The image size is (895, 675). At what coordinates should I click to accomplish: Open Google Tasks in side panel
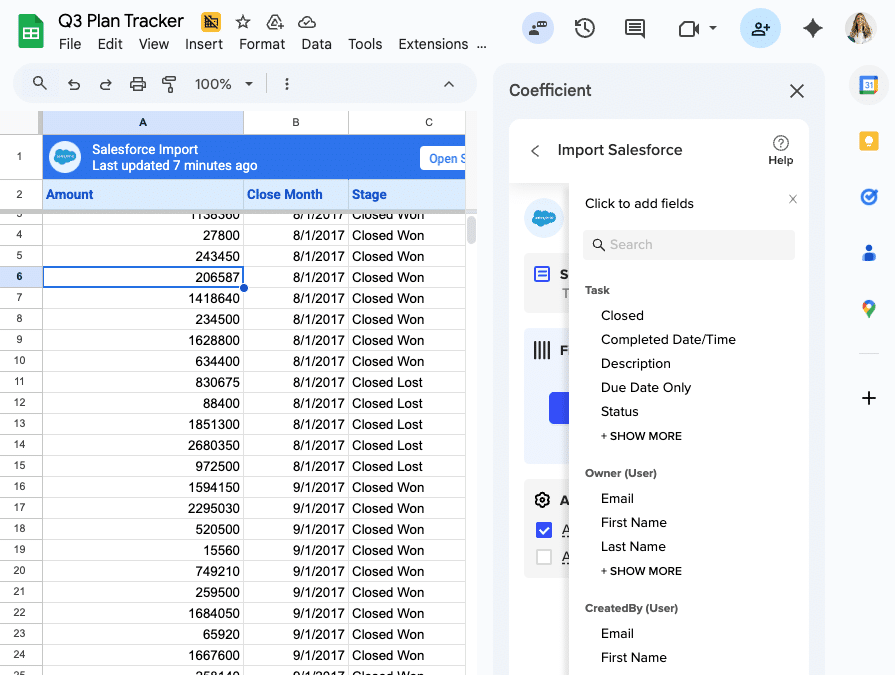869,197
